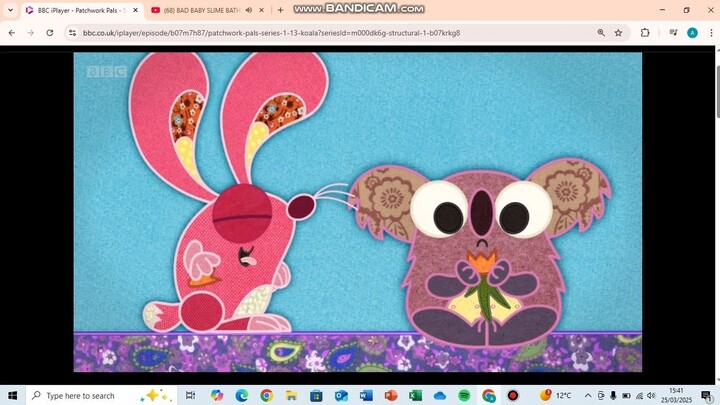Open a new browser tab
Viewport: 720px width, 405px height.
click(280, 10)
